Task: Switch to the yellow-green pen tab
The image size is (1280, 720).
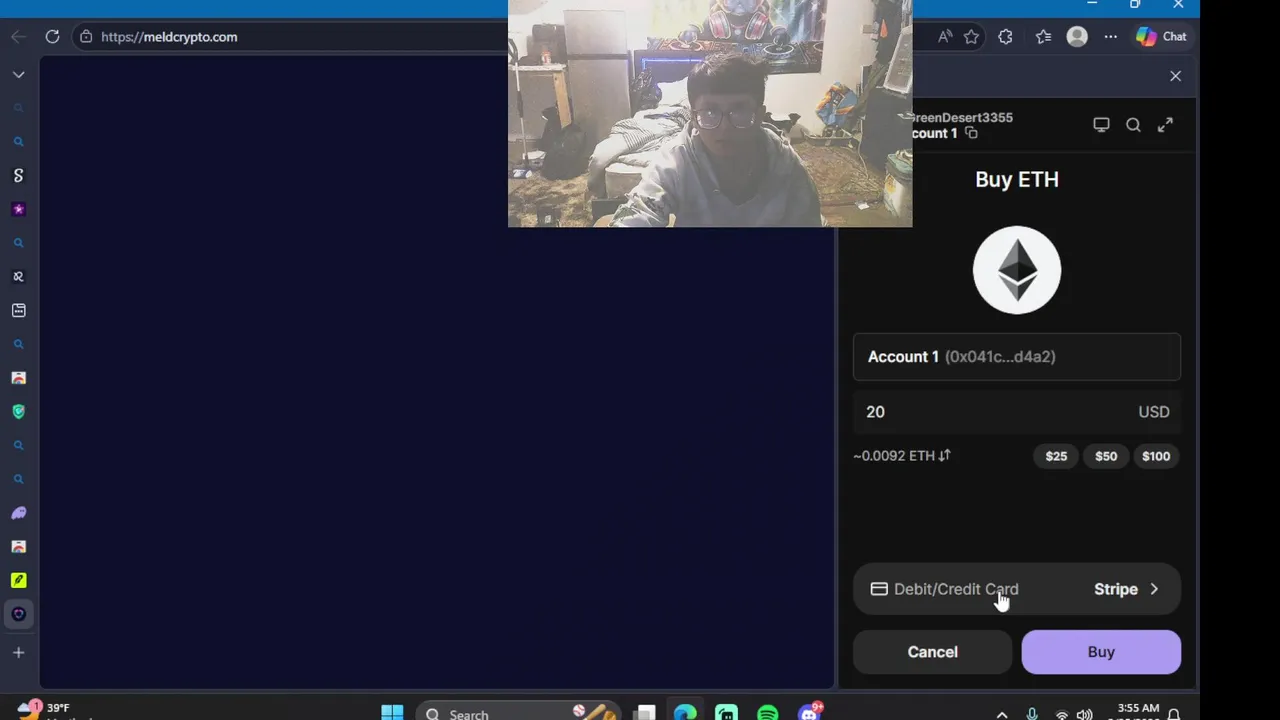Action: [x=18, y=580]
